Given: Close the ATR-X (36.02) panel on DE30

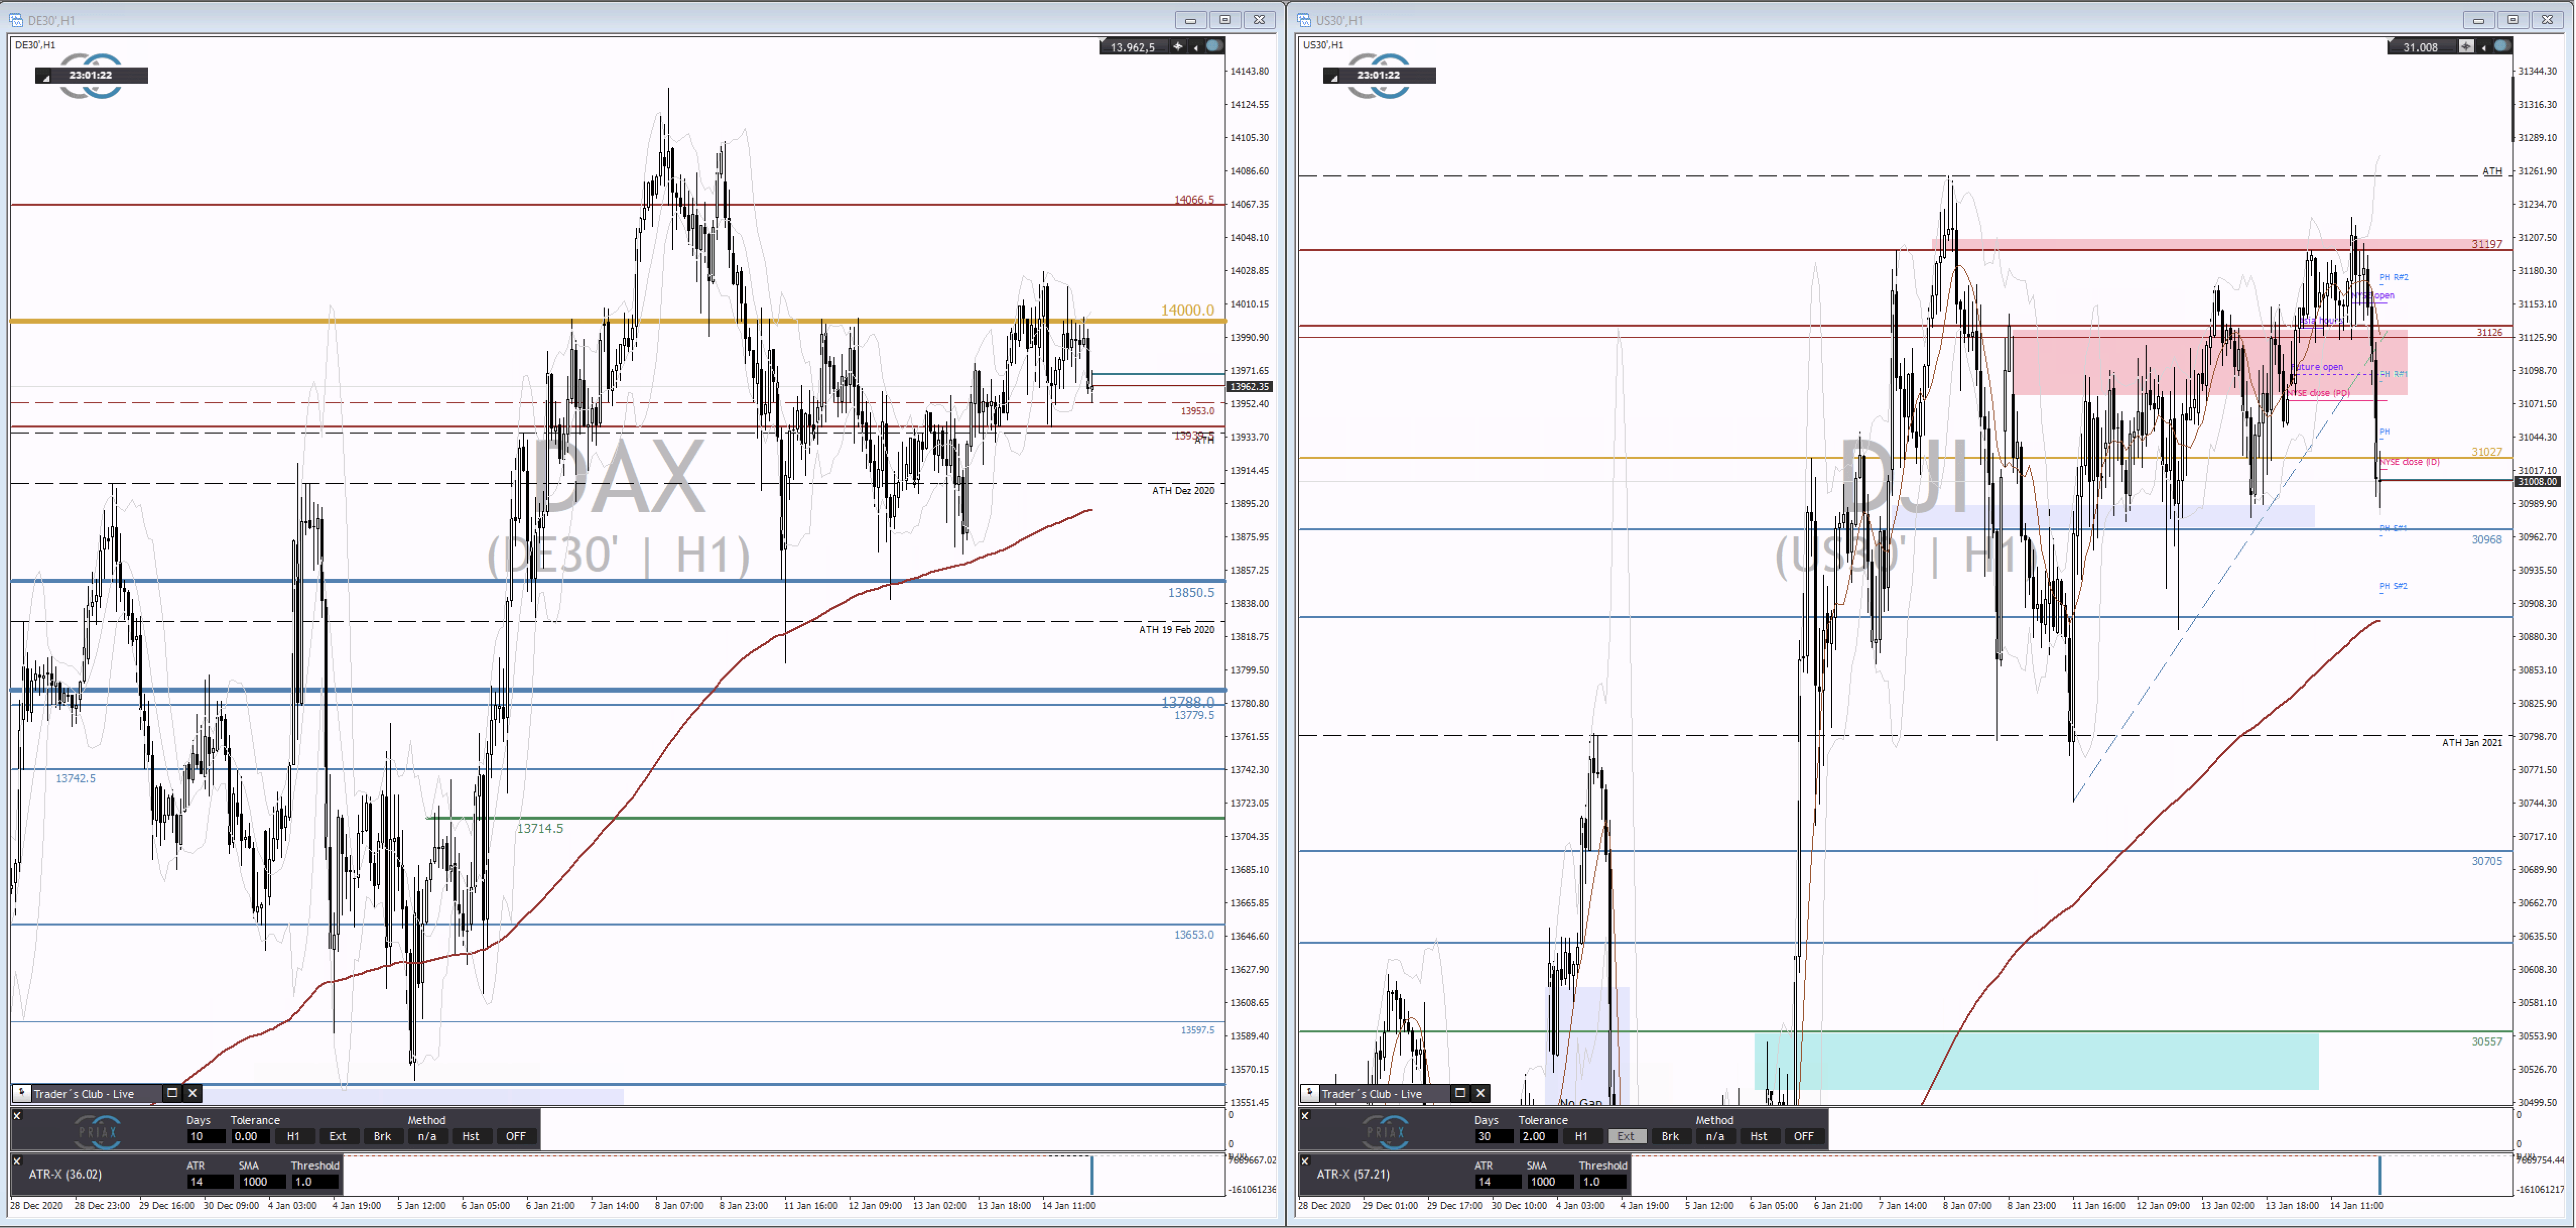Looking at the screenshot, I should click(17, 1161).
